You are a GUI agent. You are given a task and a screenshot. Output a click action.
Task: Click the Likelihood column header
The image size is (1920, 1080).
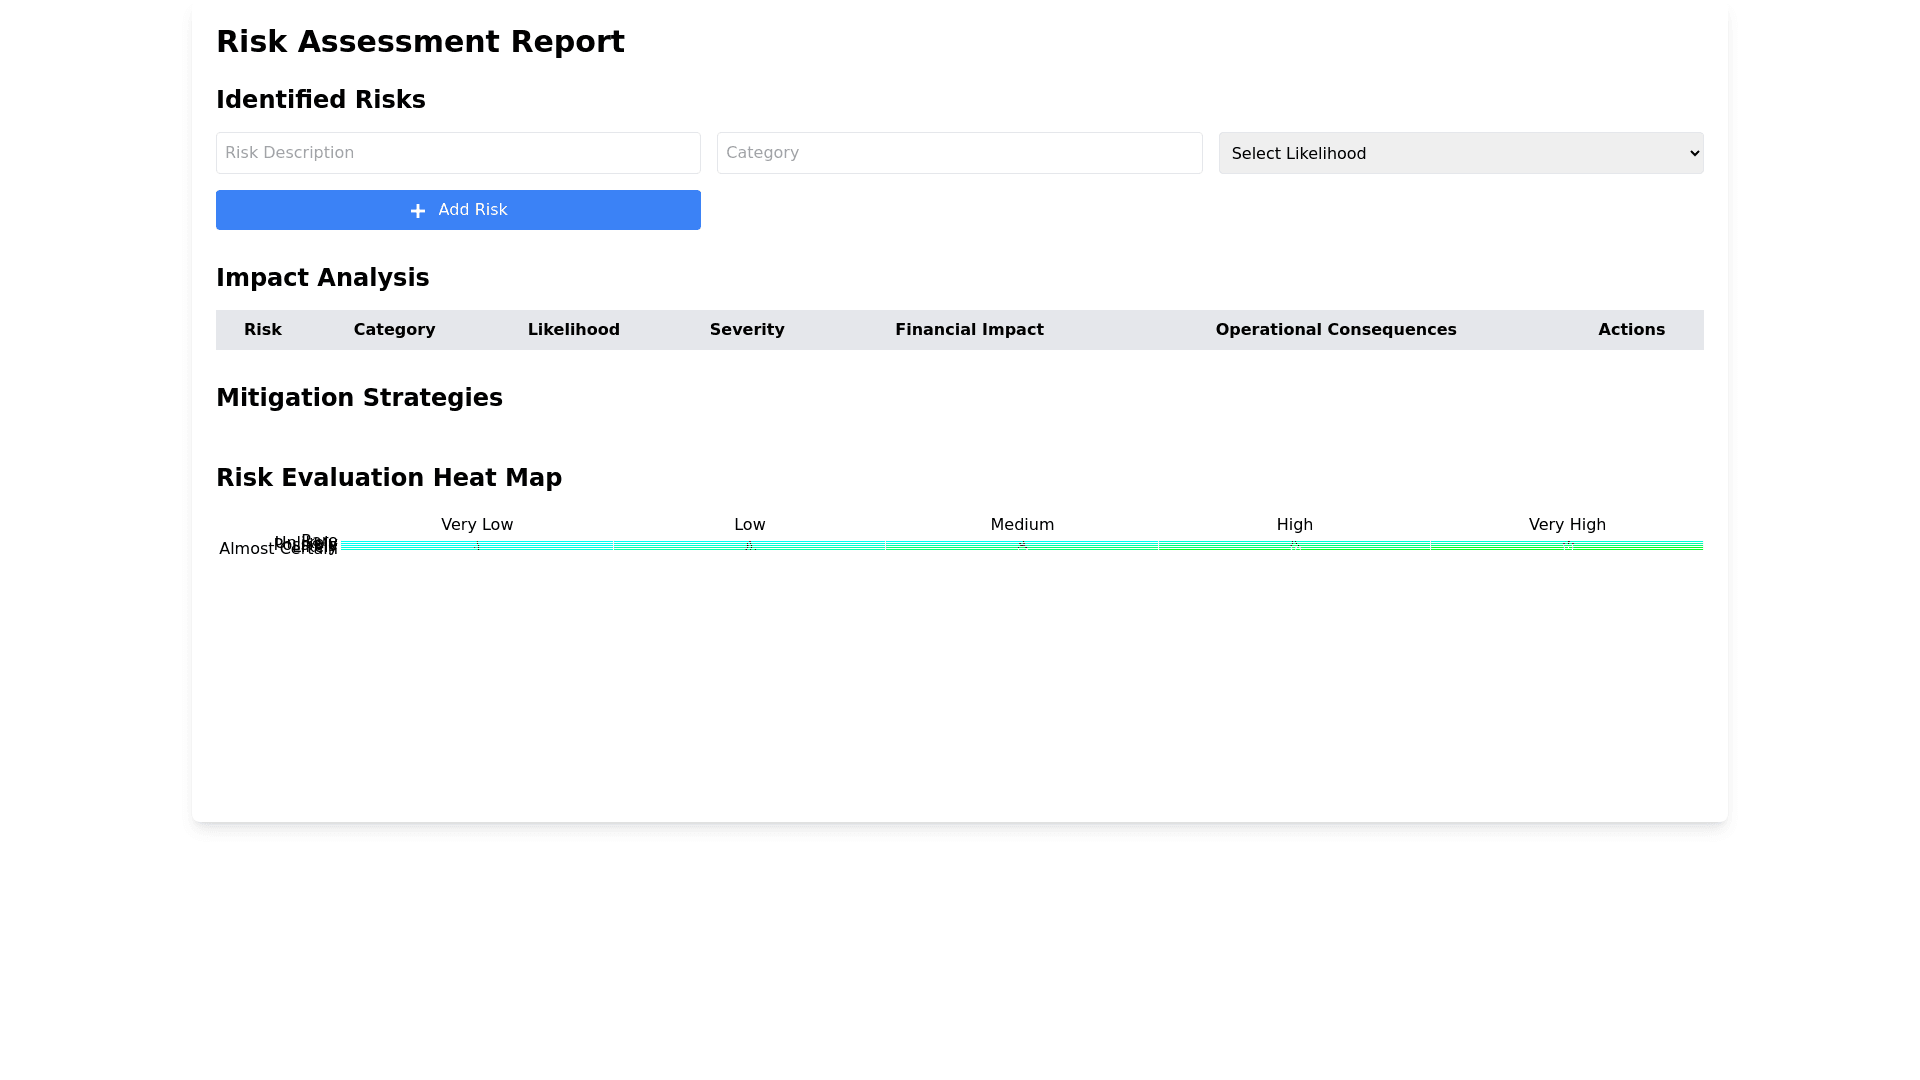(x=573, y=330)
